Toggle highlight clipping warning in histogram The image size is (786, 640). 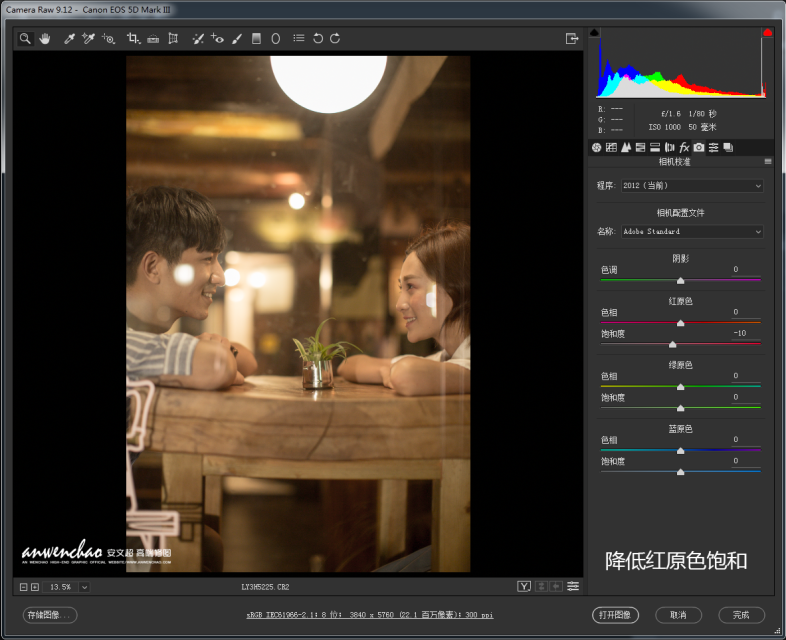767,33
